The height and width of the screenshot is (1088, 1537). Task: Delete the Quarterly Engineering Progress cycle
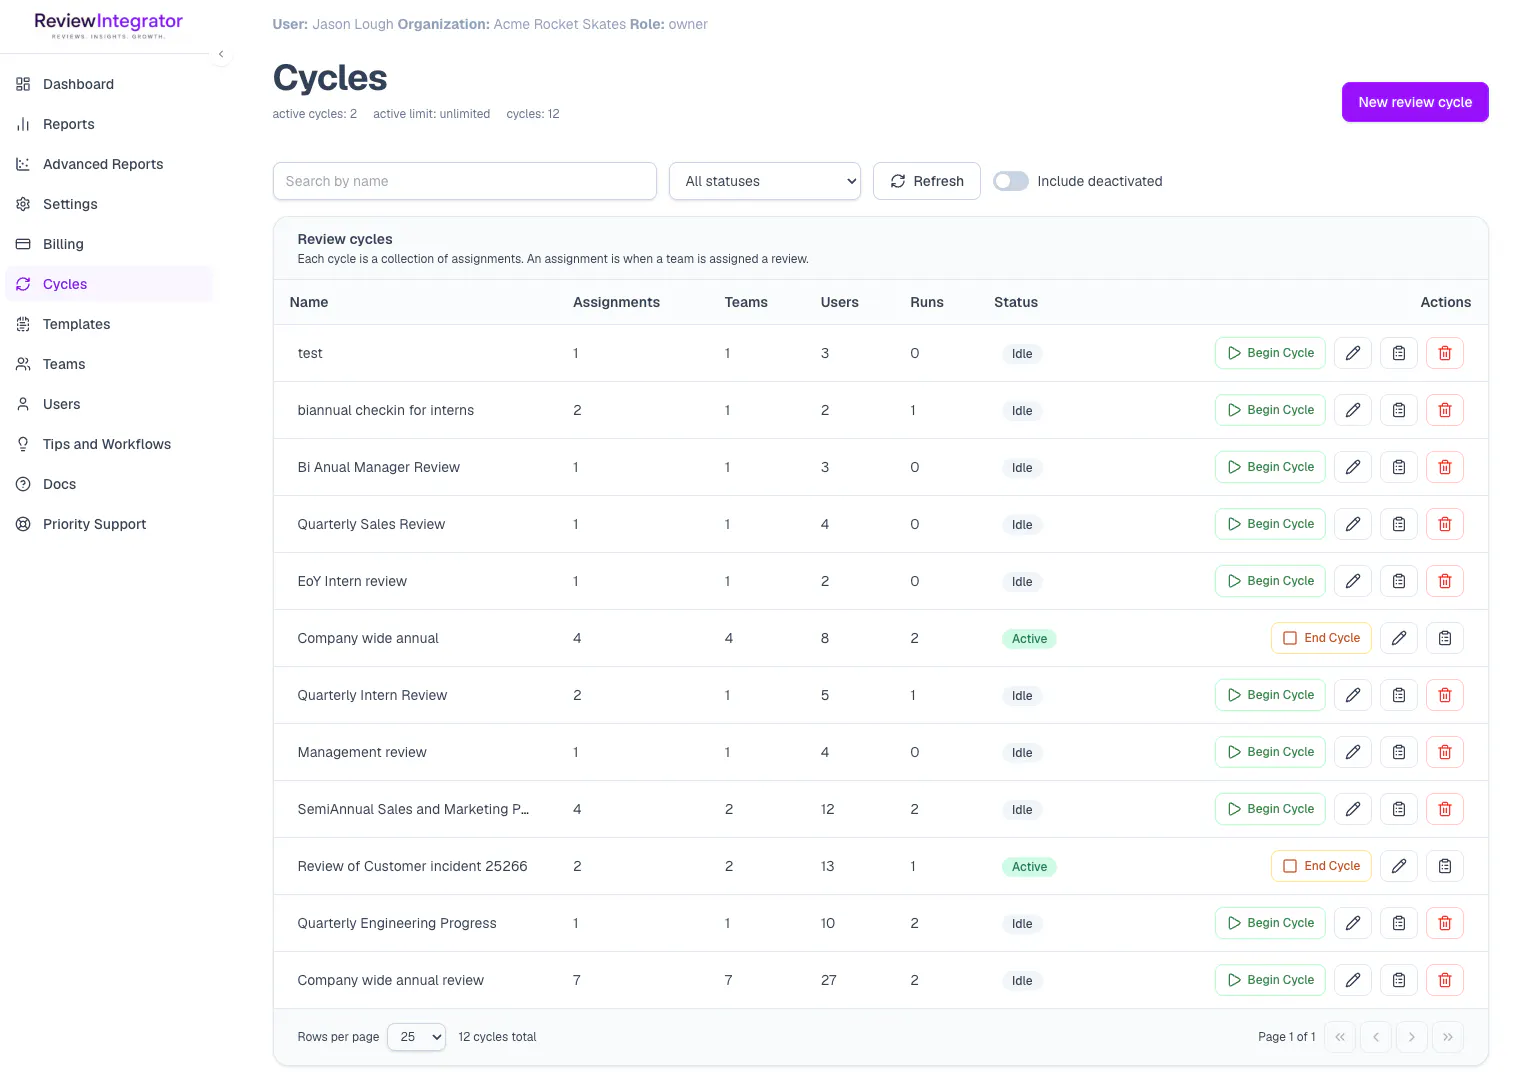tap(1445, 923)
